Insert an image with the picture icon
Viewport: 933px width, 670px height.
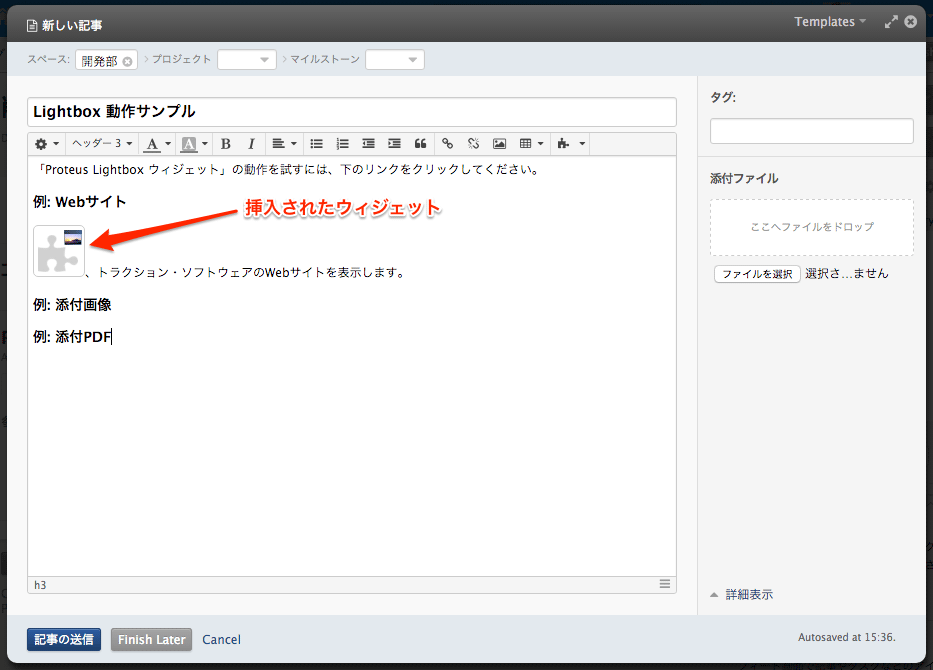coord(499,144)
